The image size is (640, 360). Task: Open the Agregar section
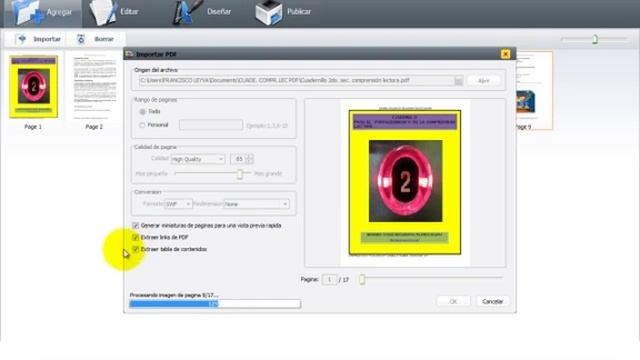click(x=42, y=12)
